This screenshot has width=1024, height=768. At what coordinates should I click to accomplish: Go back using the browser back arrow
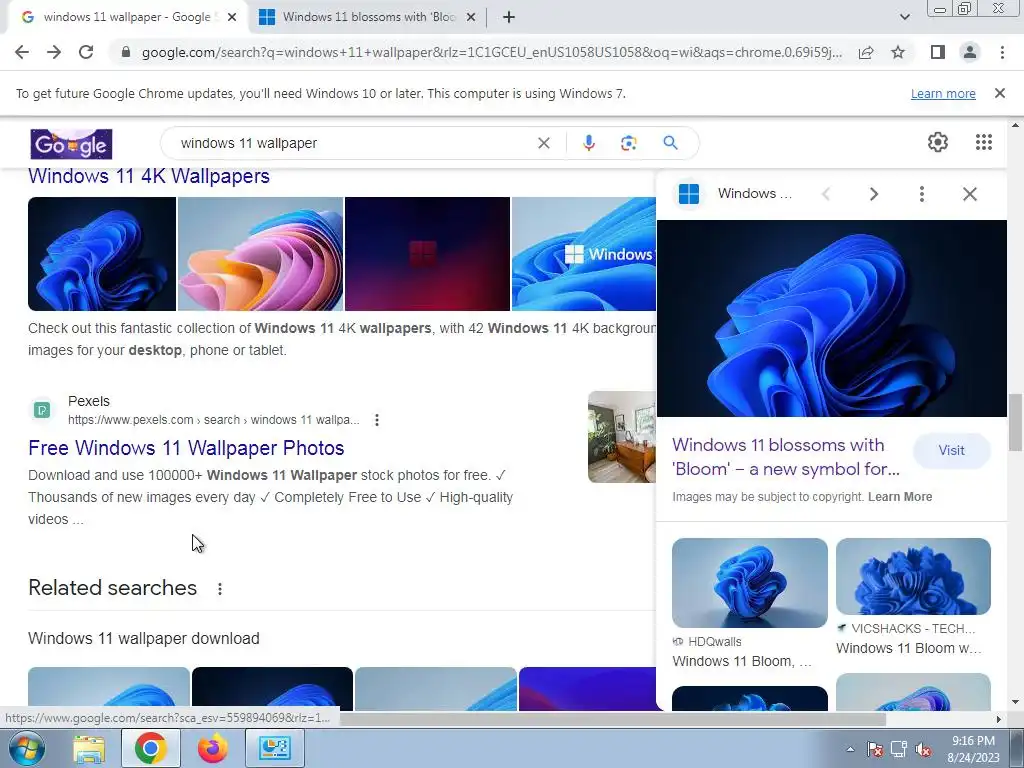click(x=22, y=52)
